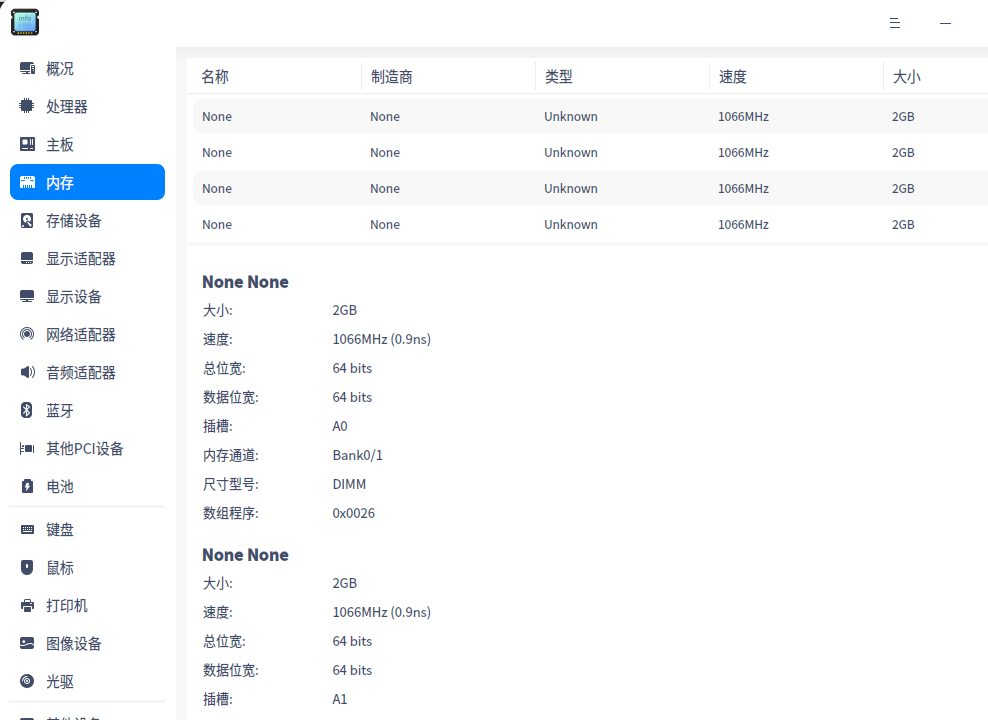Image resolution: width=988 pixels, height=720 pixels.
Task: Select the first memory row in table
Action: [590, 117]
